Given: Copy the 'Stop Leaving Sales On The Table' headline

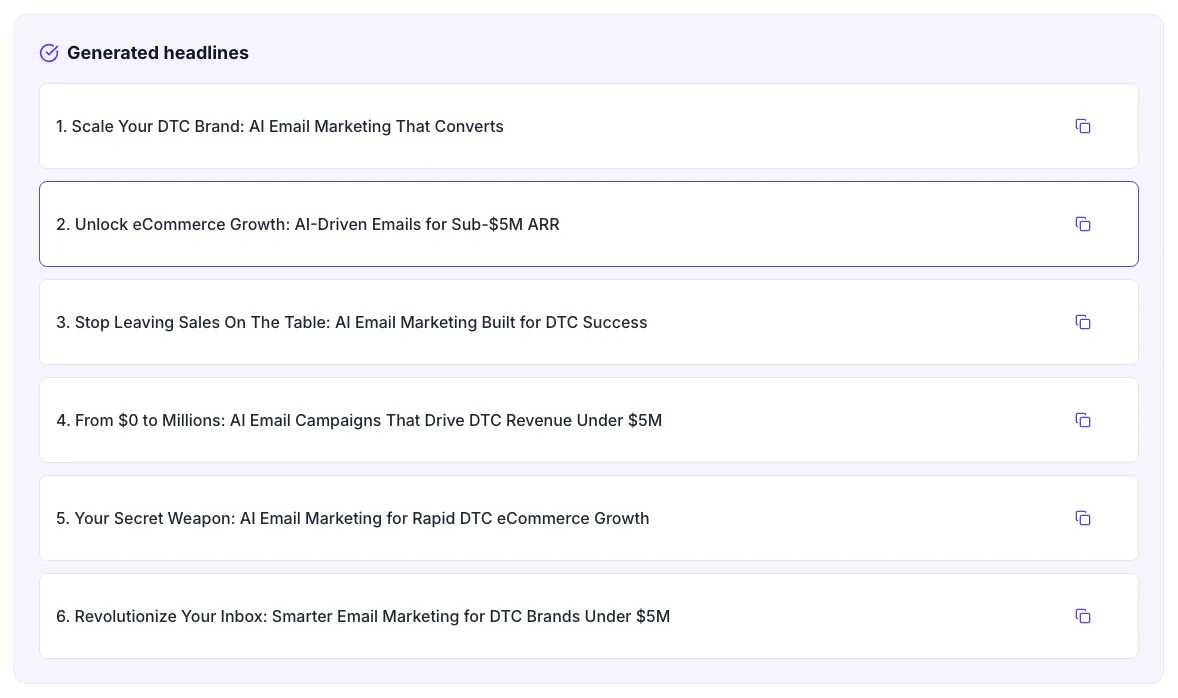Looking at the screenshot, I should pyautogui.click(x=1083, y=322).
